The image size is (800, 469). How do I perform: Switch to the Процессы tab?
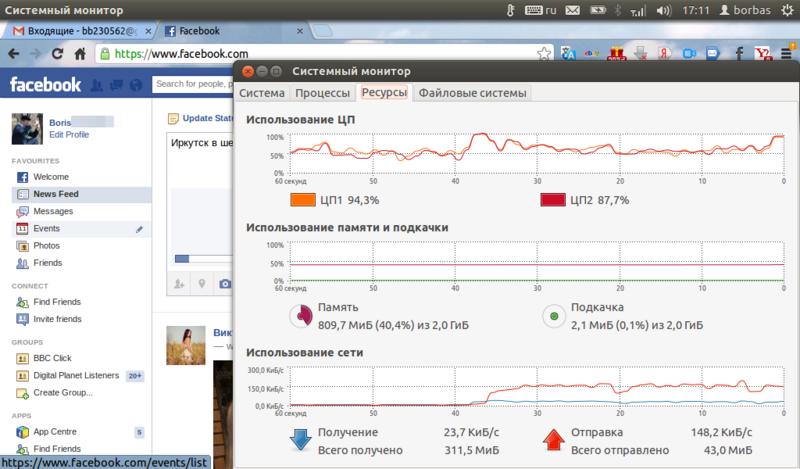tap(322, 93)
